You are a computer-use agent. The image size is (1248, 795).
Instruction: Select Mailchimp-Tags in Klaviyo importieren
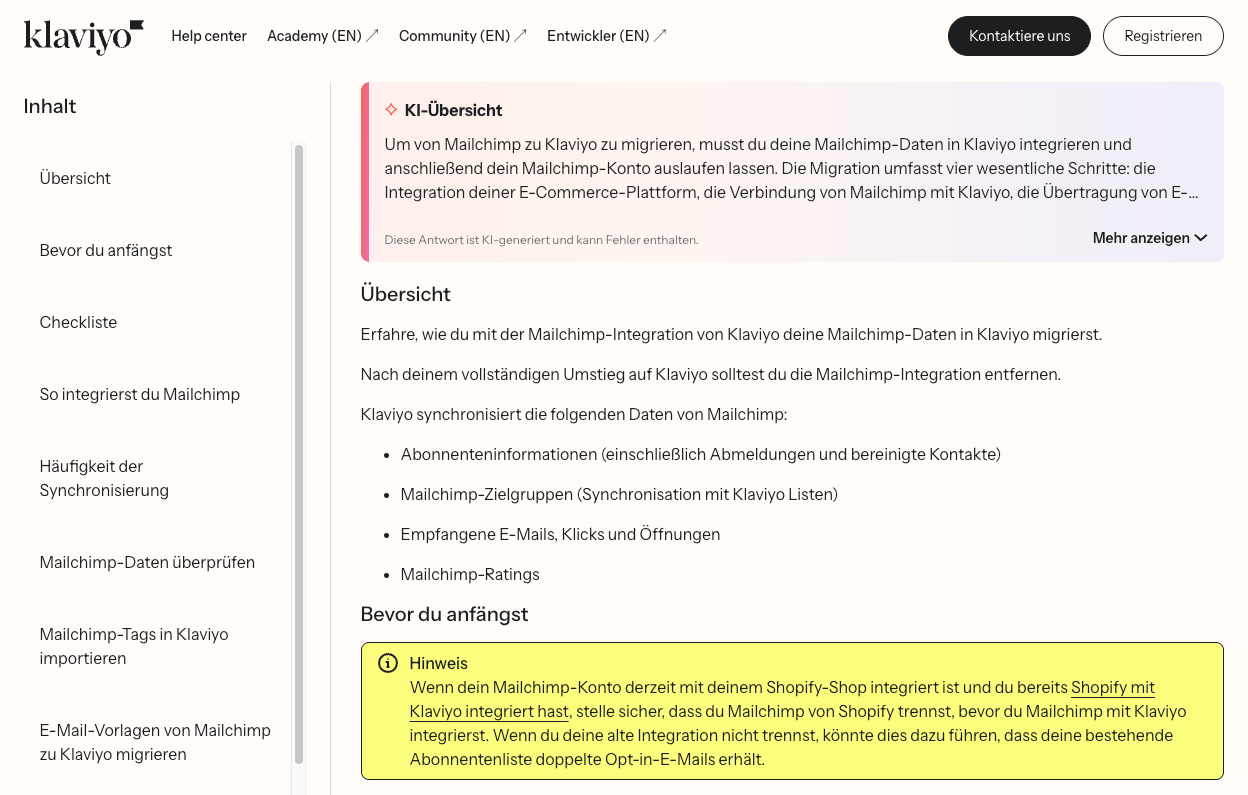tap(134, 646)
